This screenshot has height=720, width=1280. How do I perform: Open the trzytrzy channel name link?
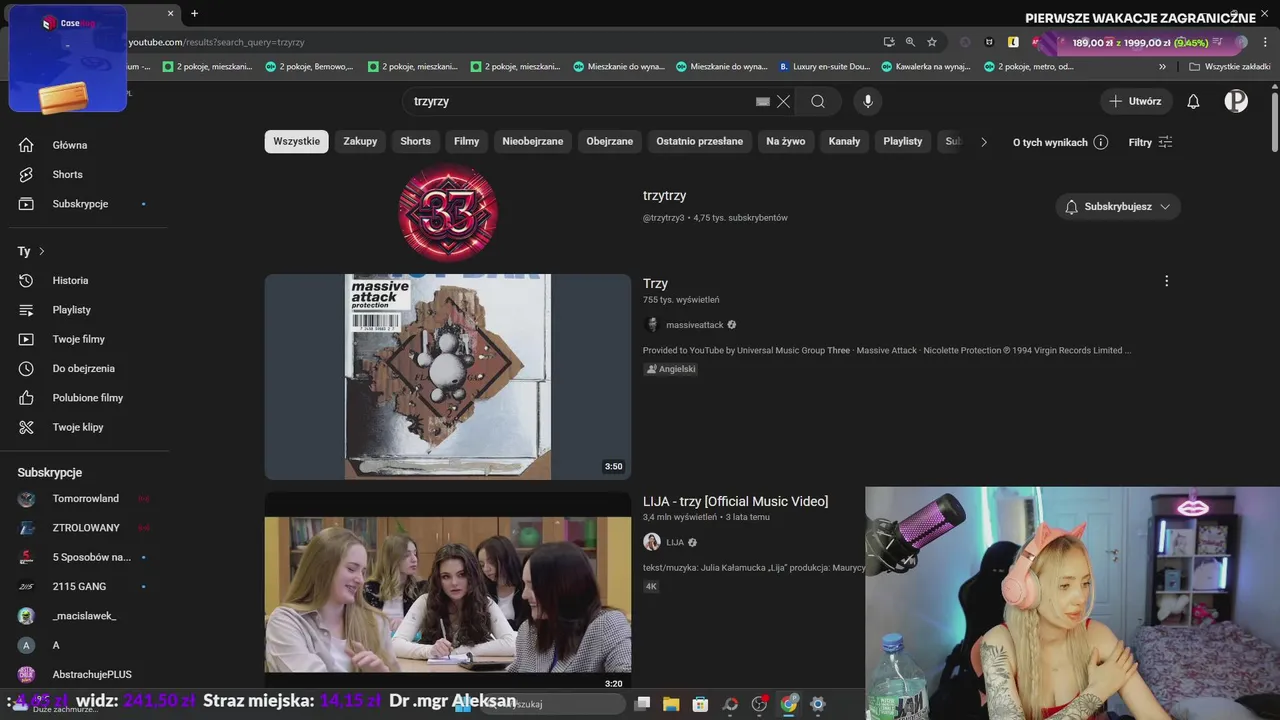pos(664,196)
